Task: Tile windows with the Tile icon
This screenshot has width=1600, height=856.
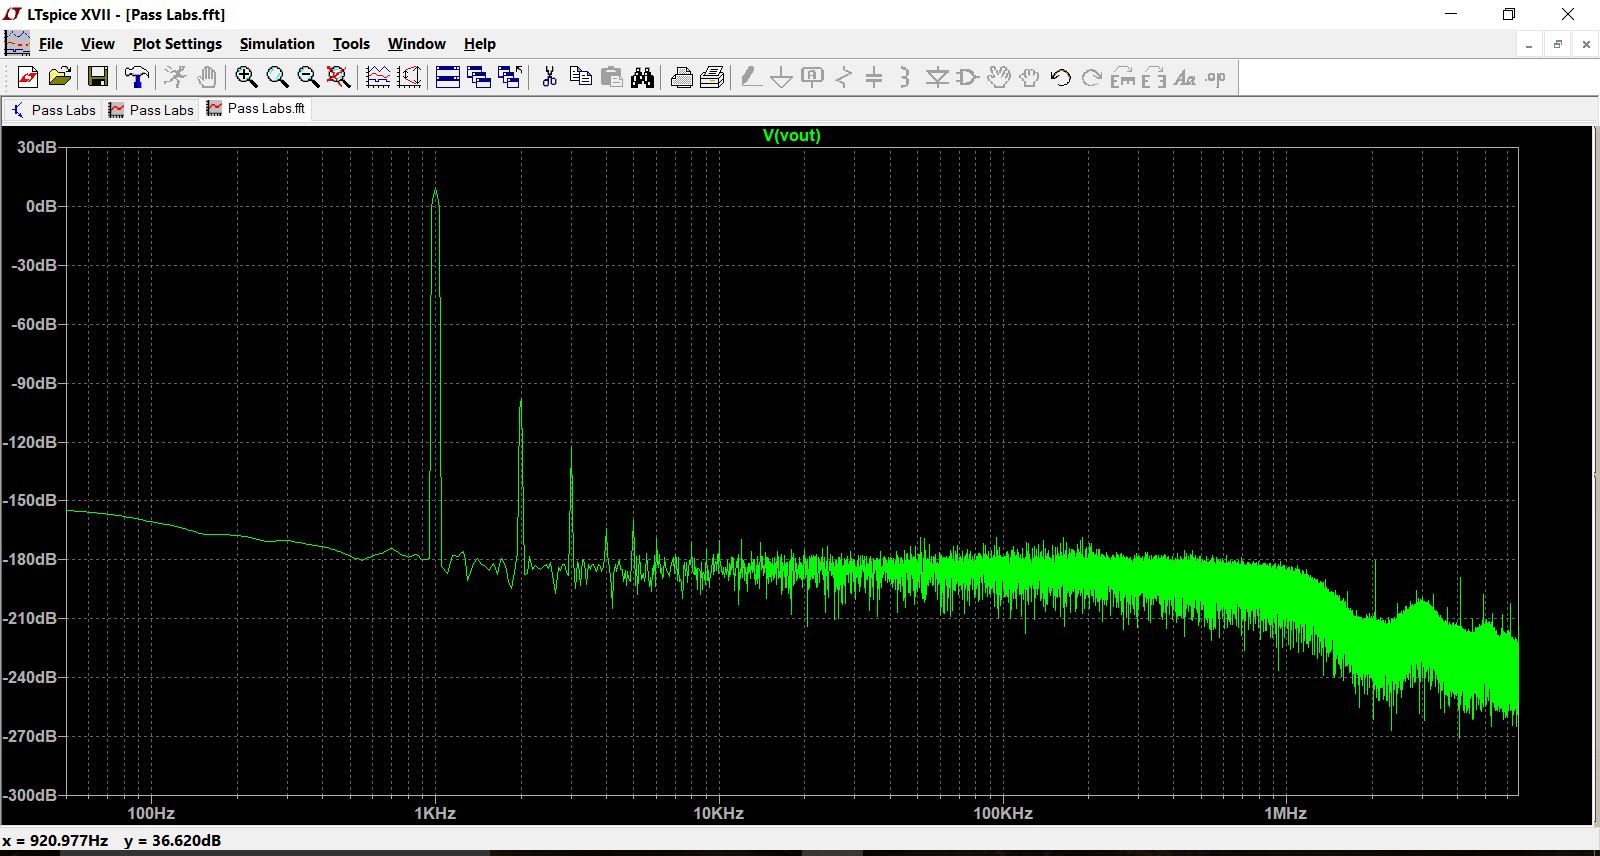Action: pyautogui.click(x=448, y=77)
